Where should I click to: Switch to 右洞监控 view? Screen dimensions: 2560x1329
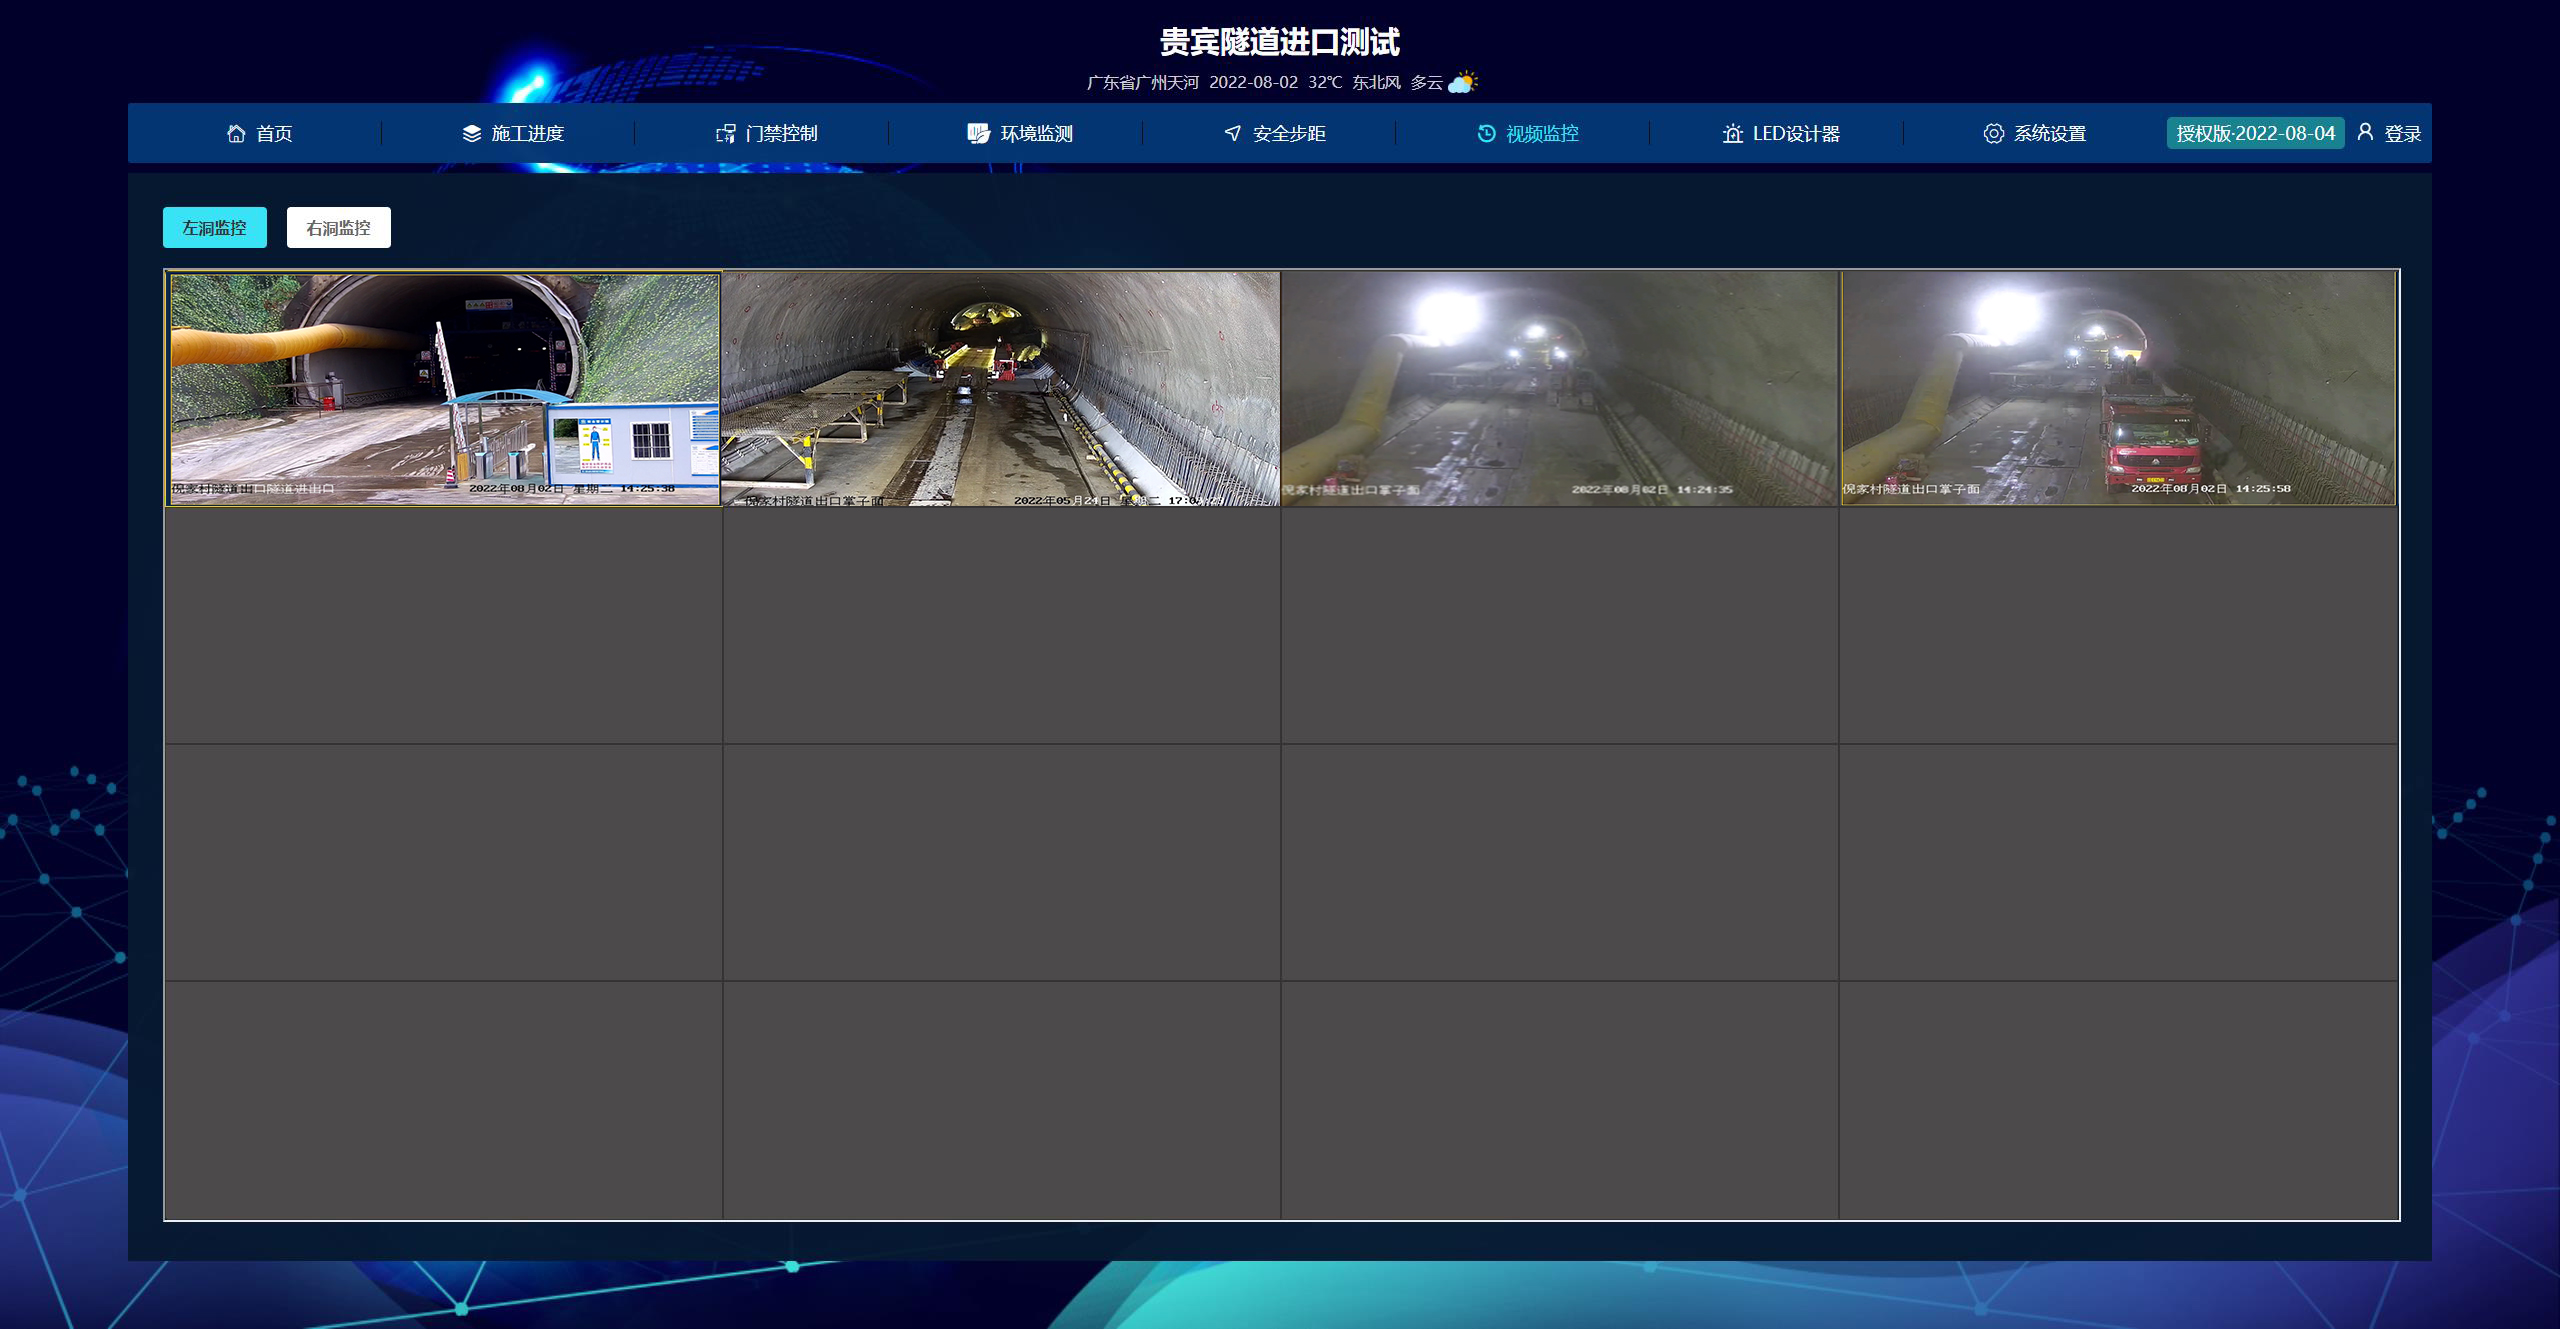click(x=339, y=227)
